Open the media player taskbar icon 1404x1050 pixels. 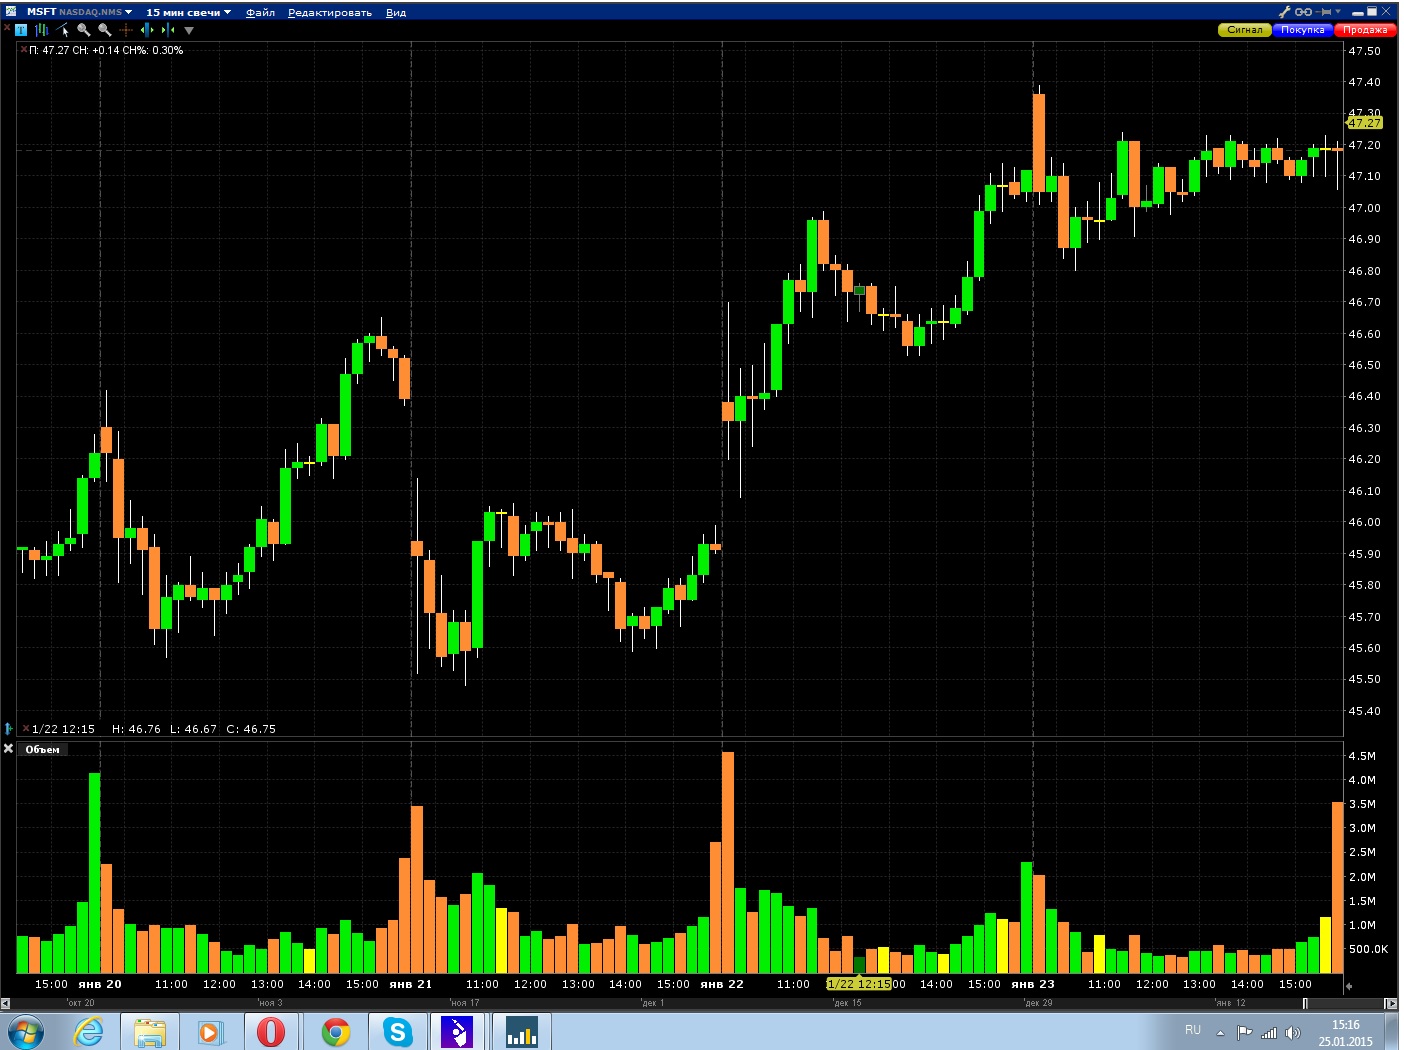(211, 1032)
